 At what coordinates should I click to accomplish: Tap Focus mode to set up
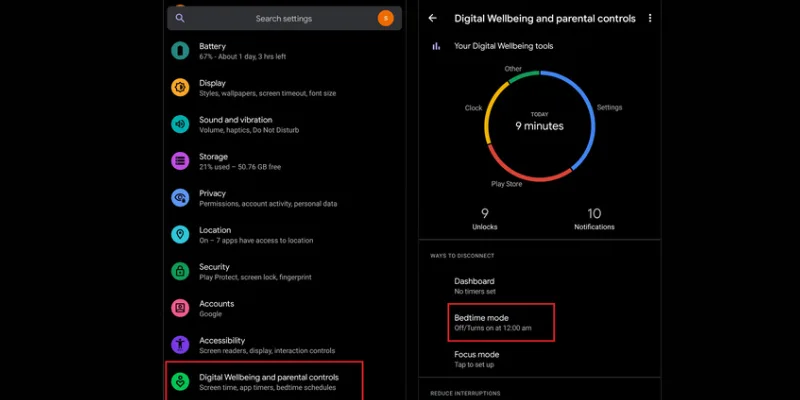tap(539, 359)
